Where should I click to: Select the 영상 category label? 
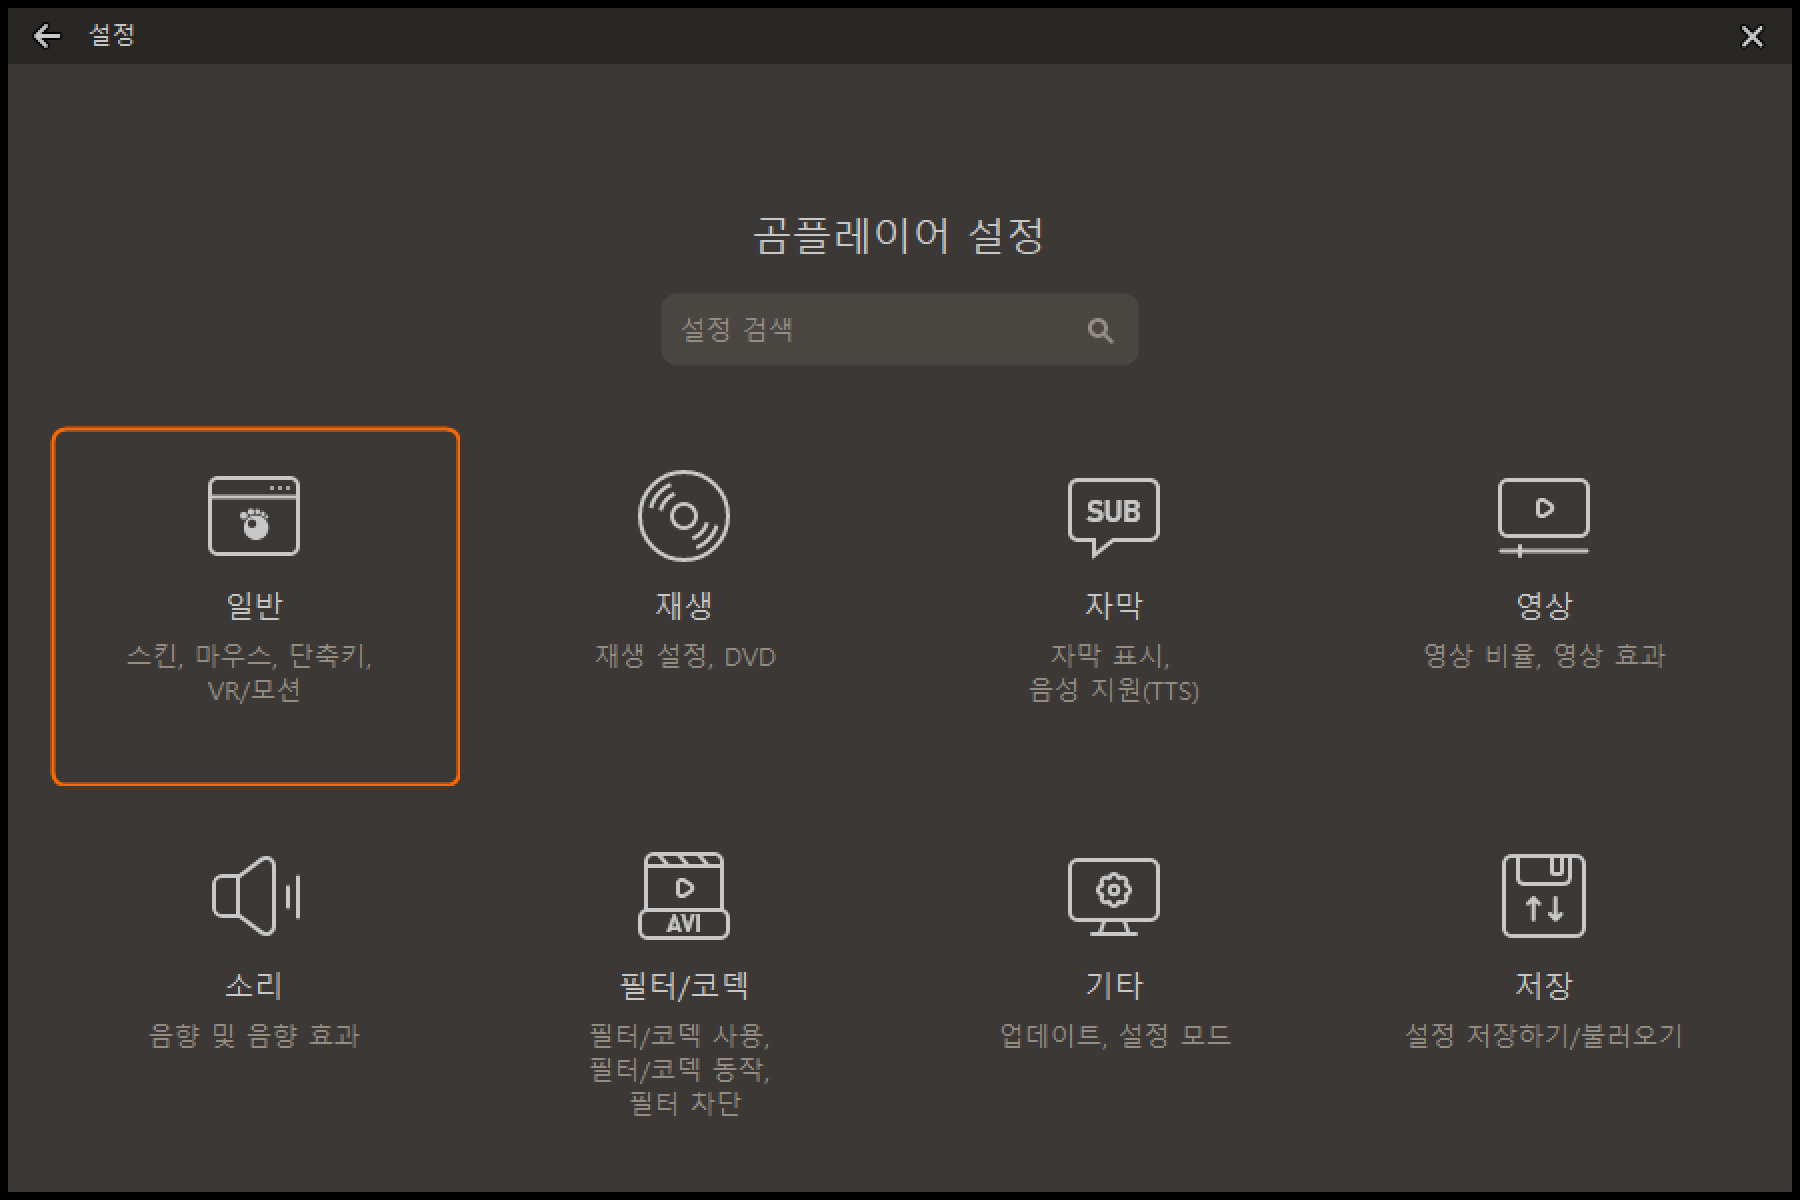[x=1543, y=605]
